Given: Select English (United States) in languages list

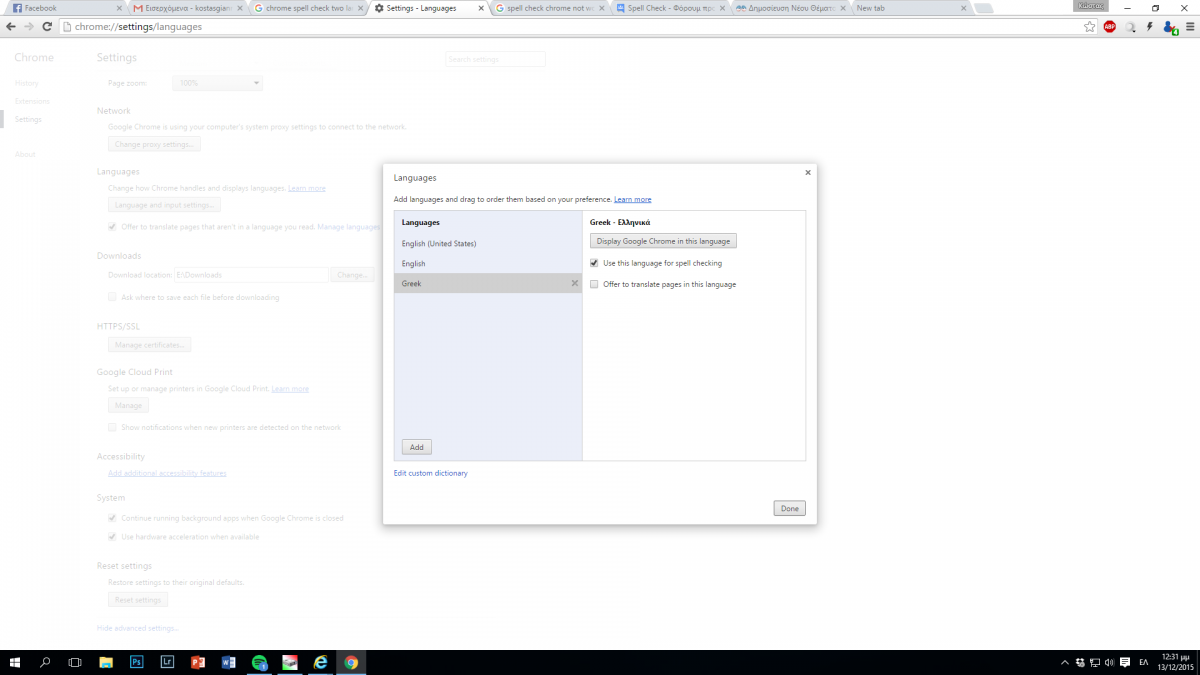Looking at the screenshot, I should point(488,243).
